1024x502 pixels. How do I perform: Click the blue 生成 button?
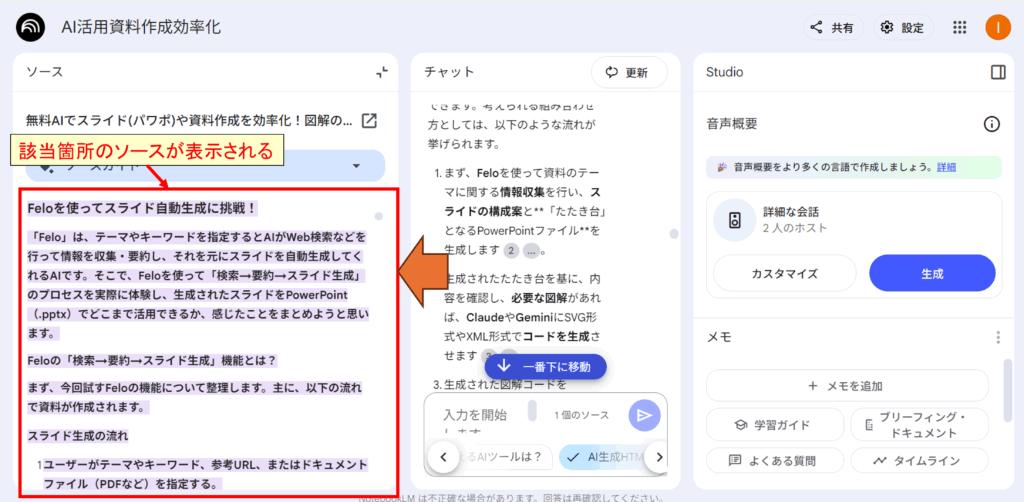coord(932,273)
